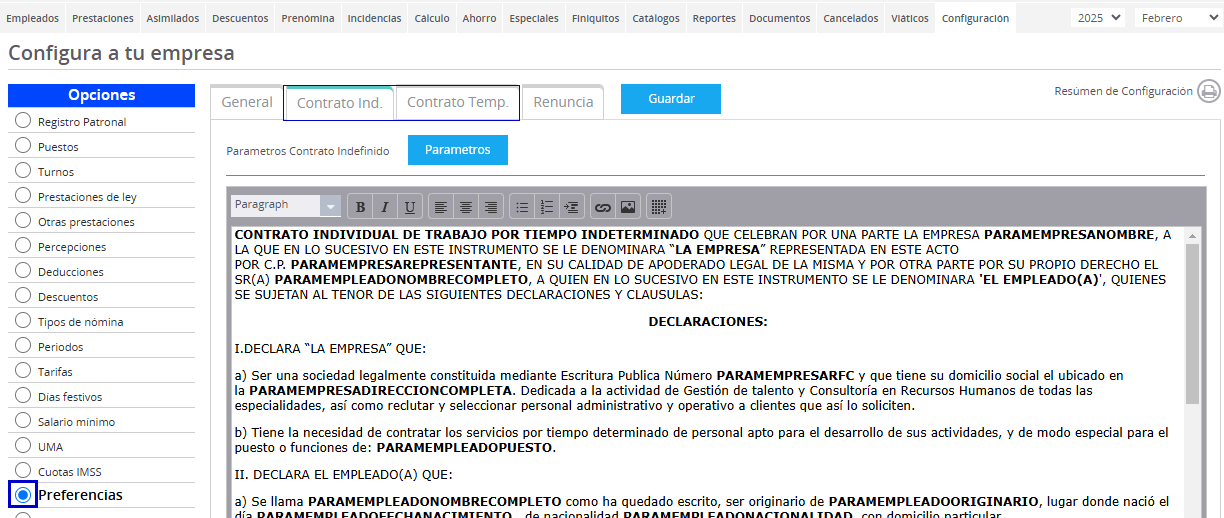The width and height of the screenshot is (1224, 518).
Task: Select the Otras prestaciones option
Action: [x=23, y=221]
